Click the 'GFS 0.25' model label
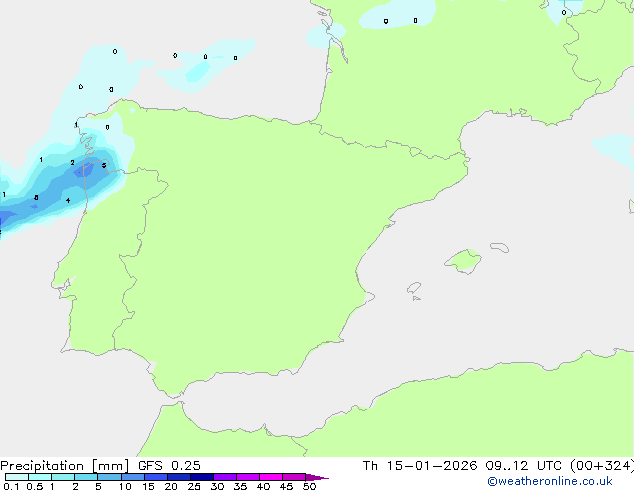This screenshot has height=490, width=634. click(x=169, y=466)
